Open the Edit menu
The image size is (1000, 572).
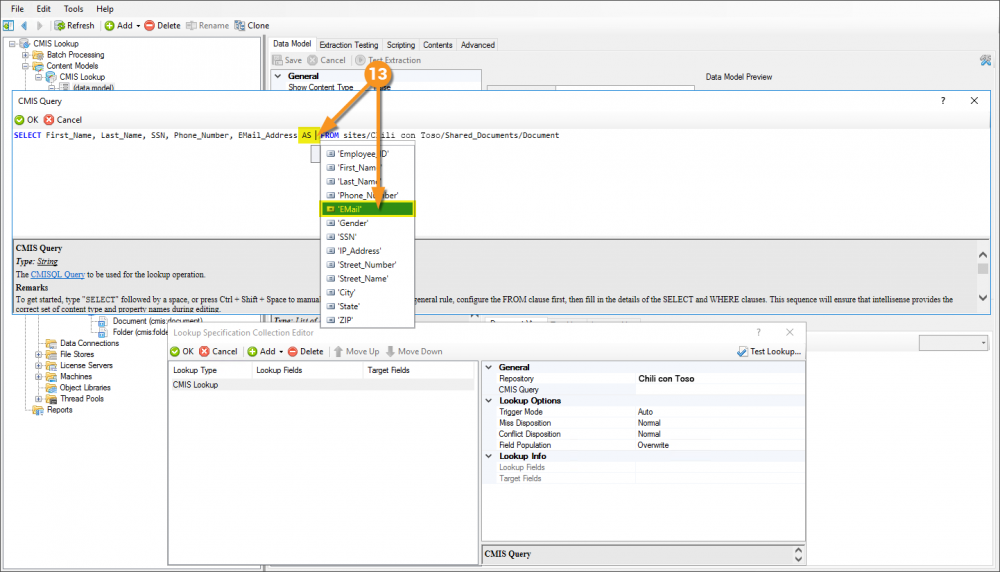point(43,9)
